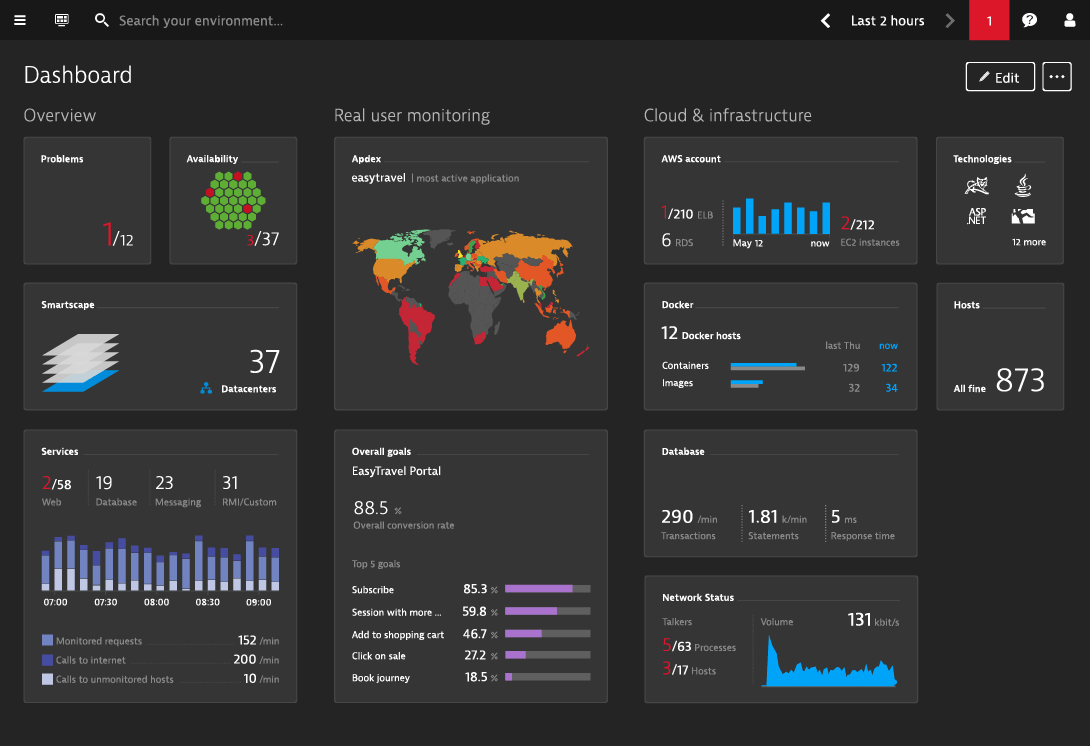This screenshot has height=746, width=1090.
Task: Click the Monitored requests legend color swatch
Action: [47, 640]
